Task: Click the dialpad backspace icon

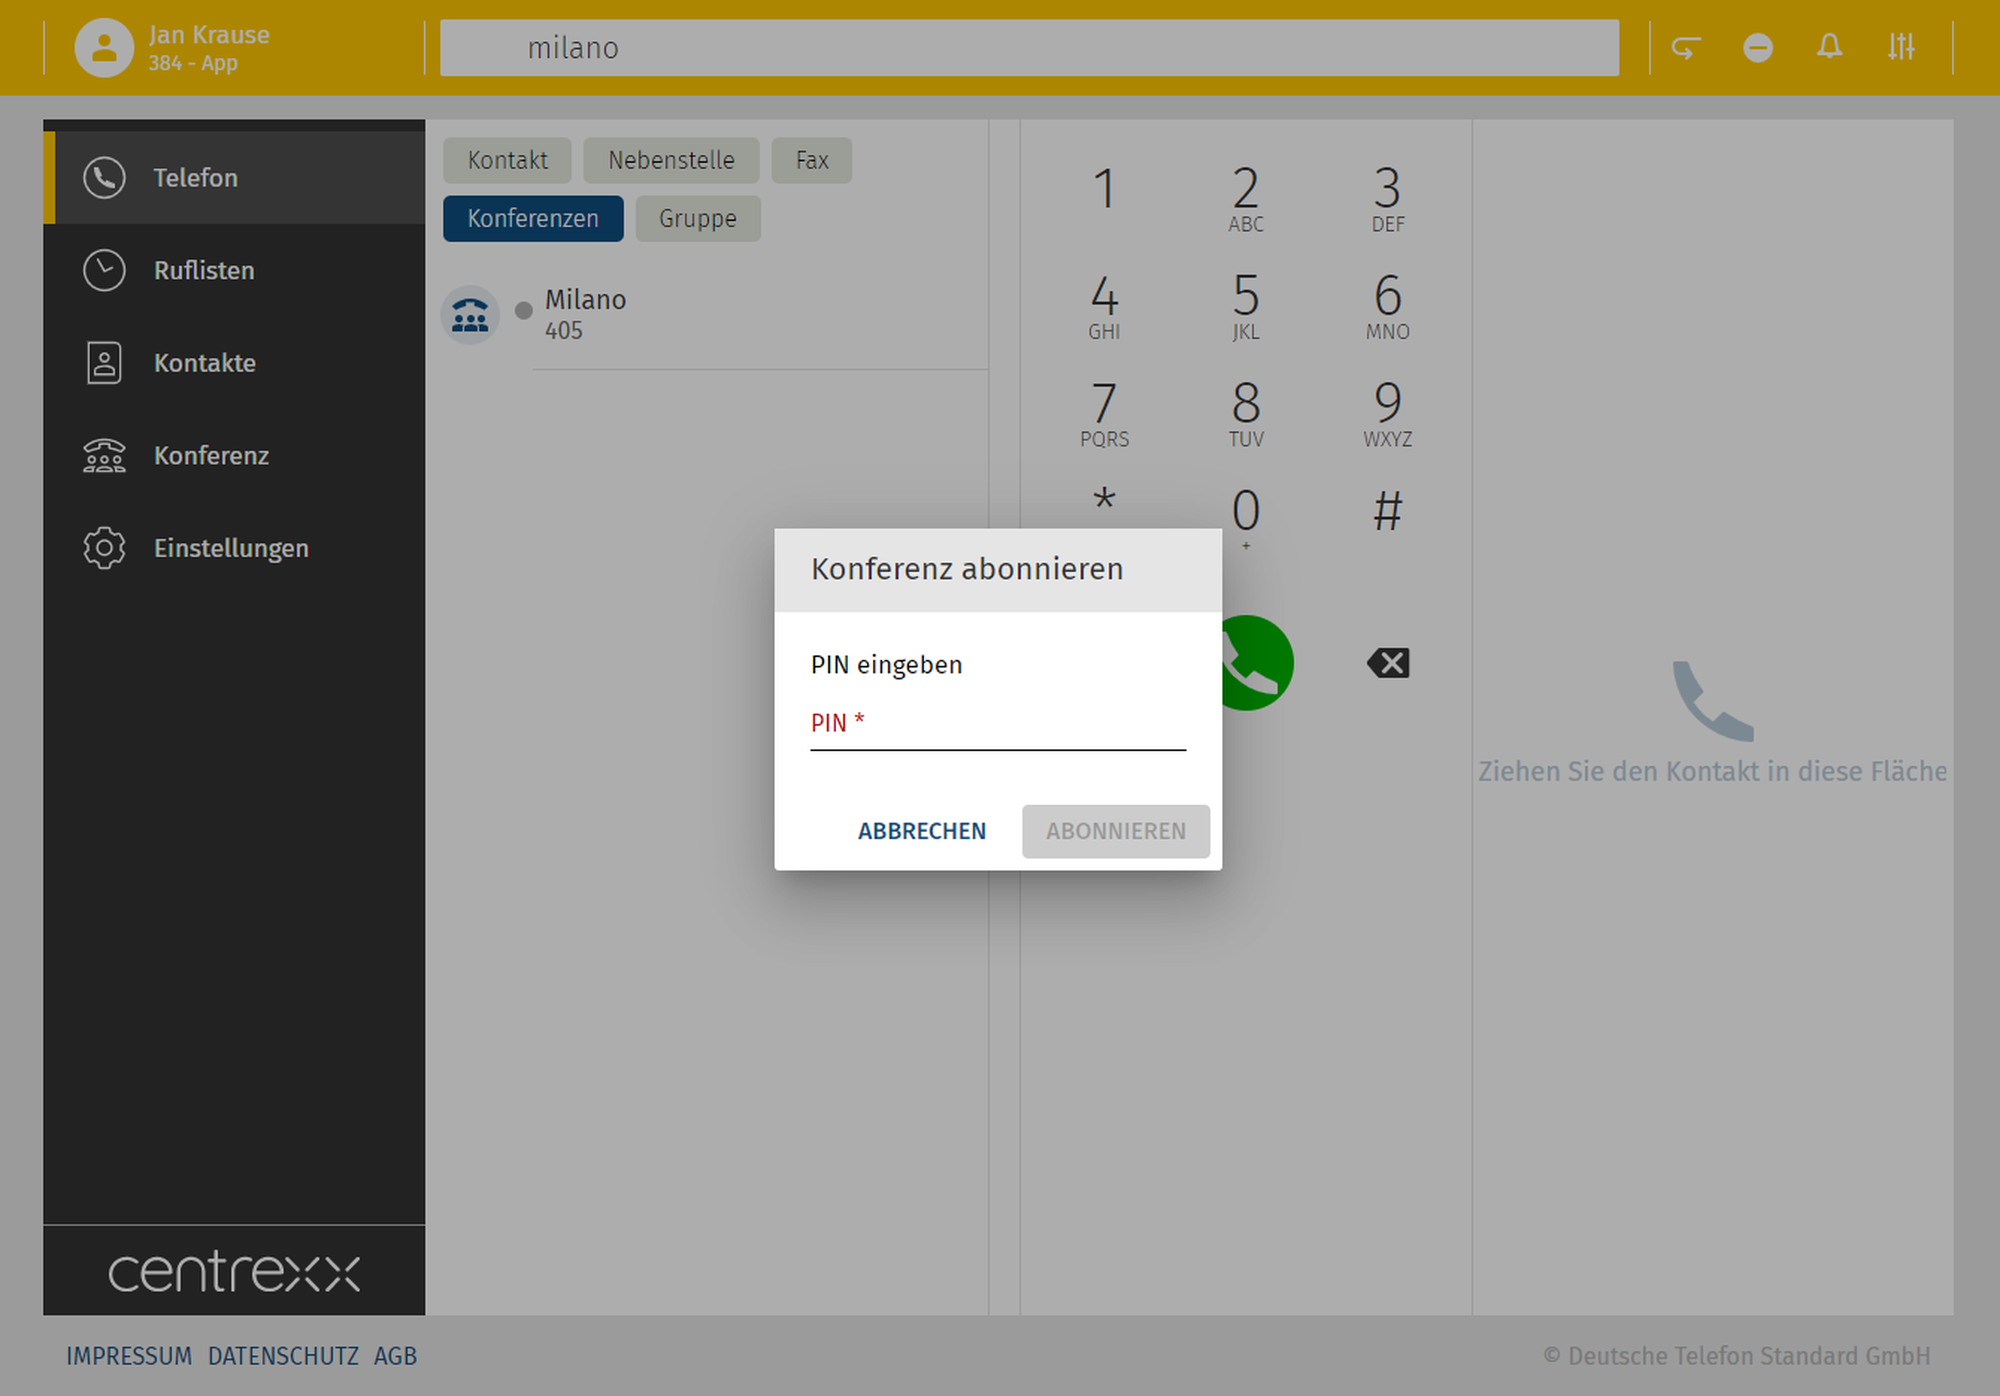Action: pos(1387,663)
